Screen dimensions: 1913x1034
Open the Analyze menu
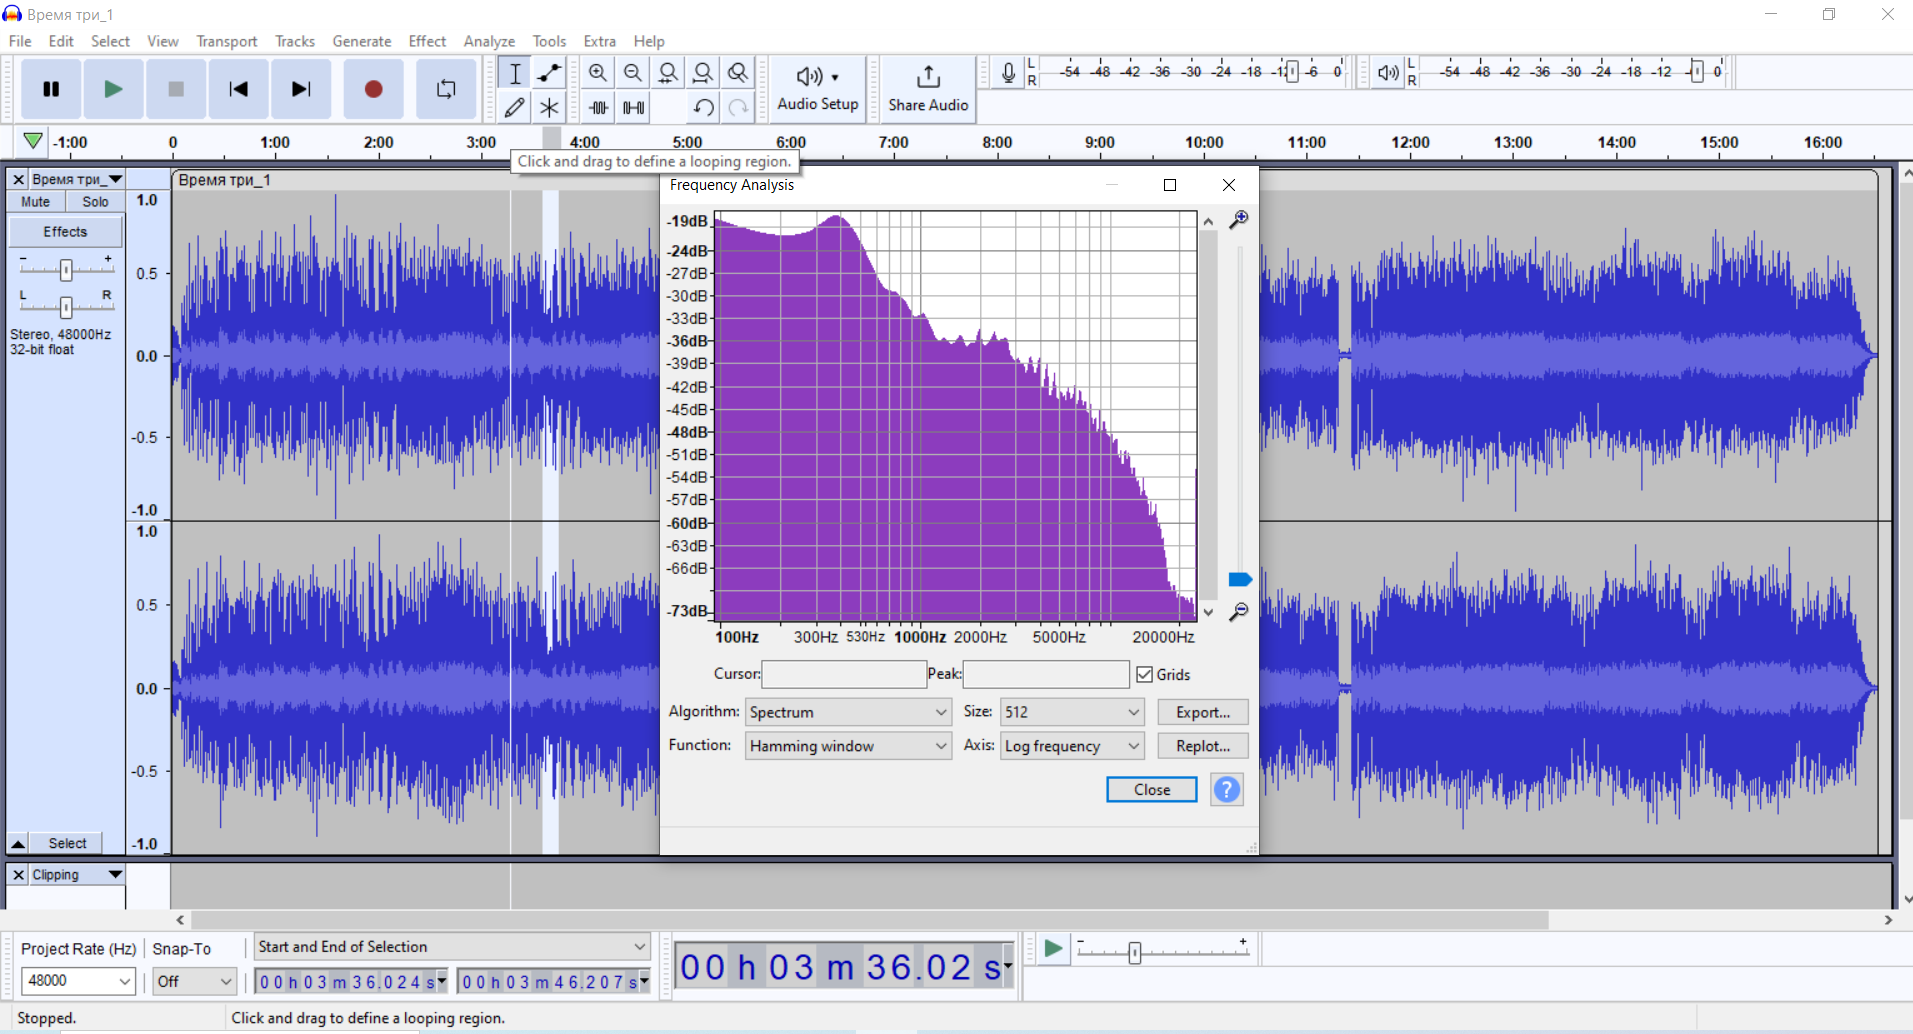(x=489, y=41)
